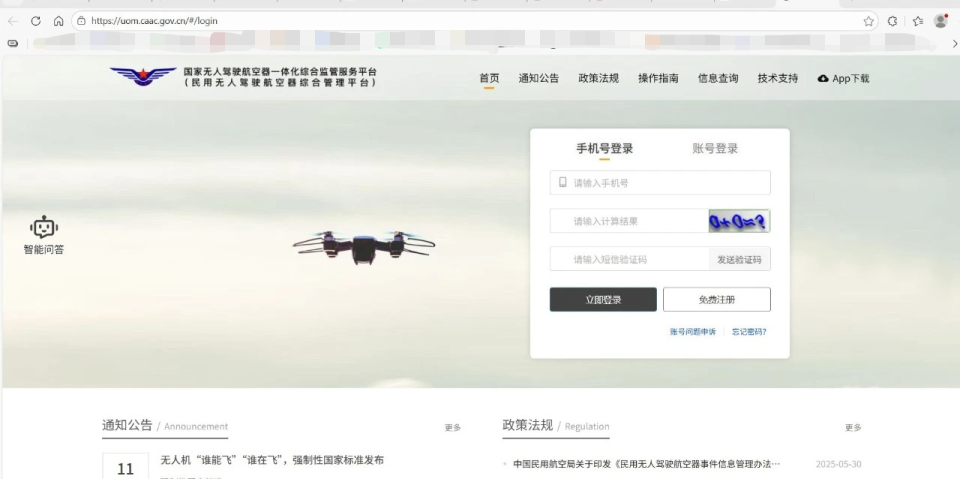Screen dimensions: 960x479
Task: Click 更多 beside 政策法规 heading
Action: pos(853,428)
